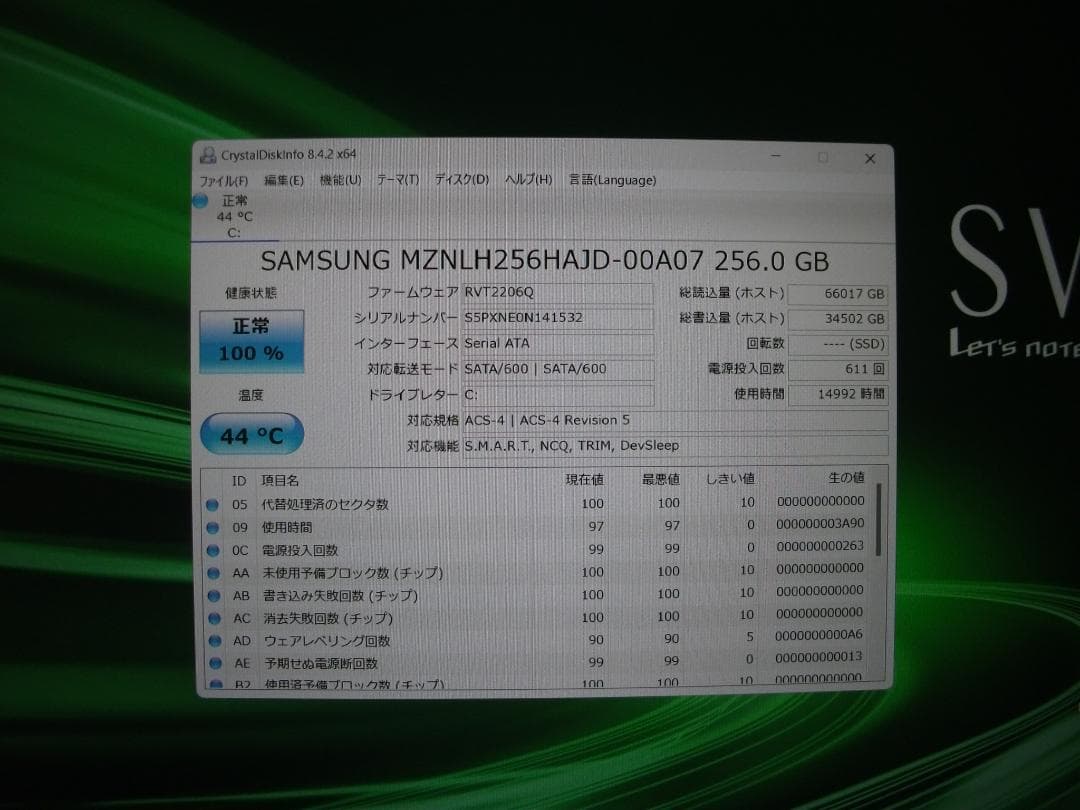Click the CrystalDiskInfo icon in the title bar

coord(207,156)
